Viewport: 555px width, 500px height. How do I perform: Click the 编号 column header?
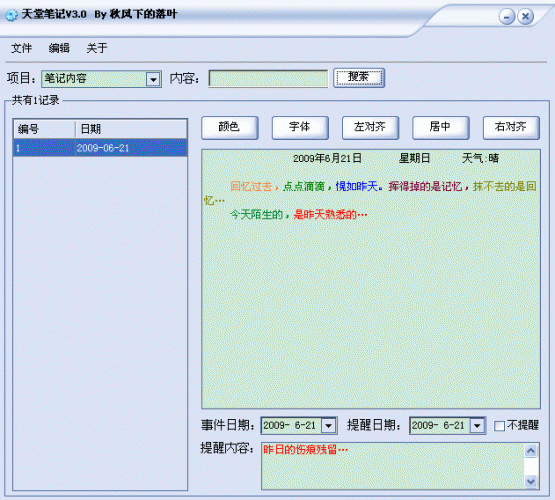pos(44,129)
